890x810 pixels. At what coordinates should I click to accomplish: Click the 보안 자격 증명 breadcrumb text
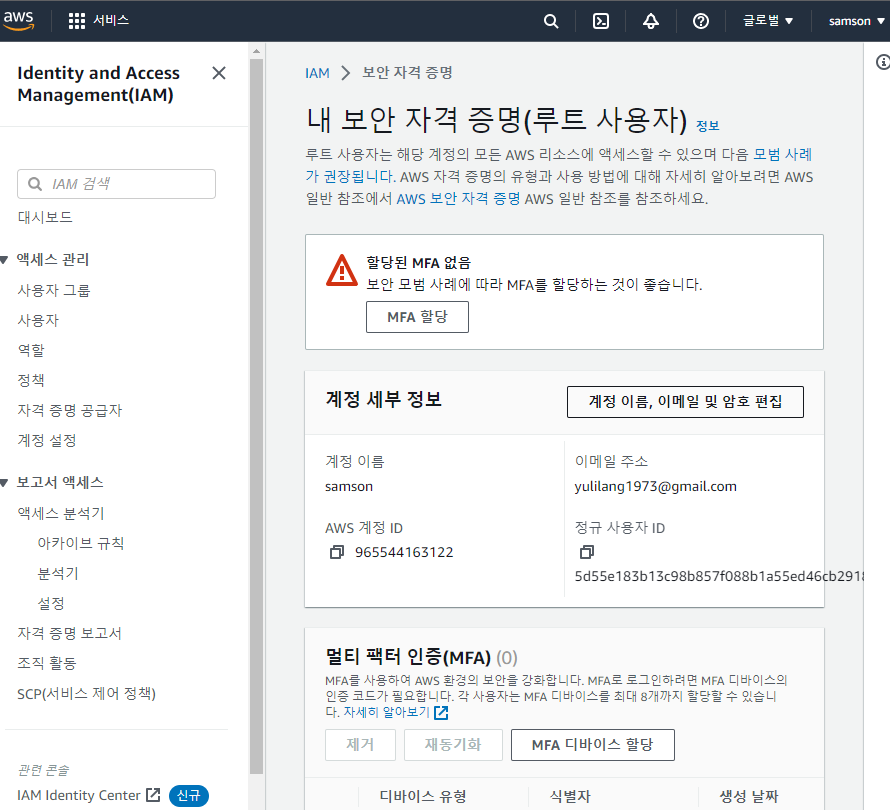408,73
